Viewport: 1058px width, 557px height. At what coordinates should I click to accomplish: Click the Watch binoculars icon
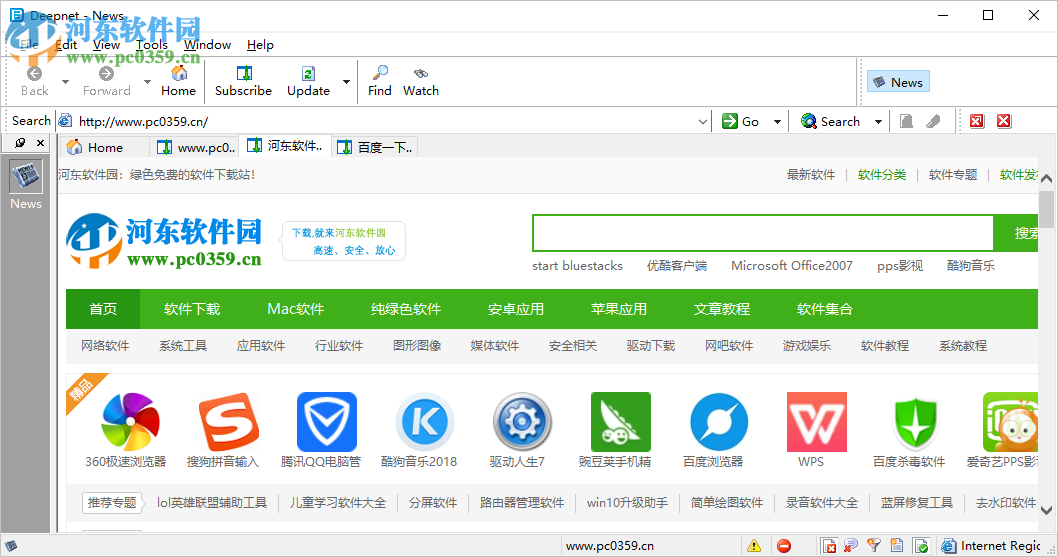coord(421,73)
